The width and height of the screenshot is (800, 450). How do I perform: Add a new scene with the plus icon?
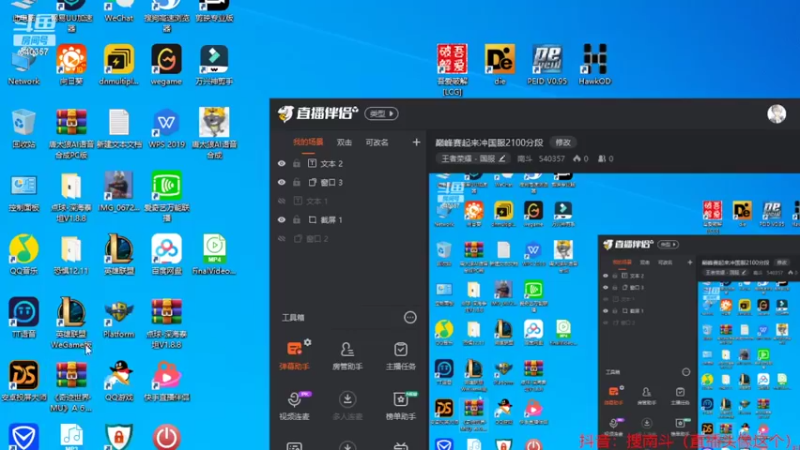tap(416, 142)
